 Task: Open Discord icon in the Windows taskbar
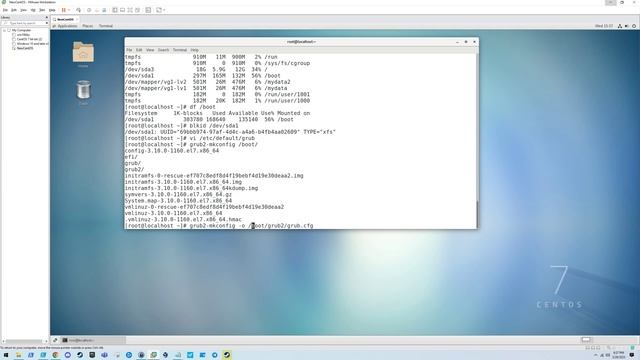click(67, 355)
